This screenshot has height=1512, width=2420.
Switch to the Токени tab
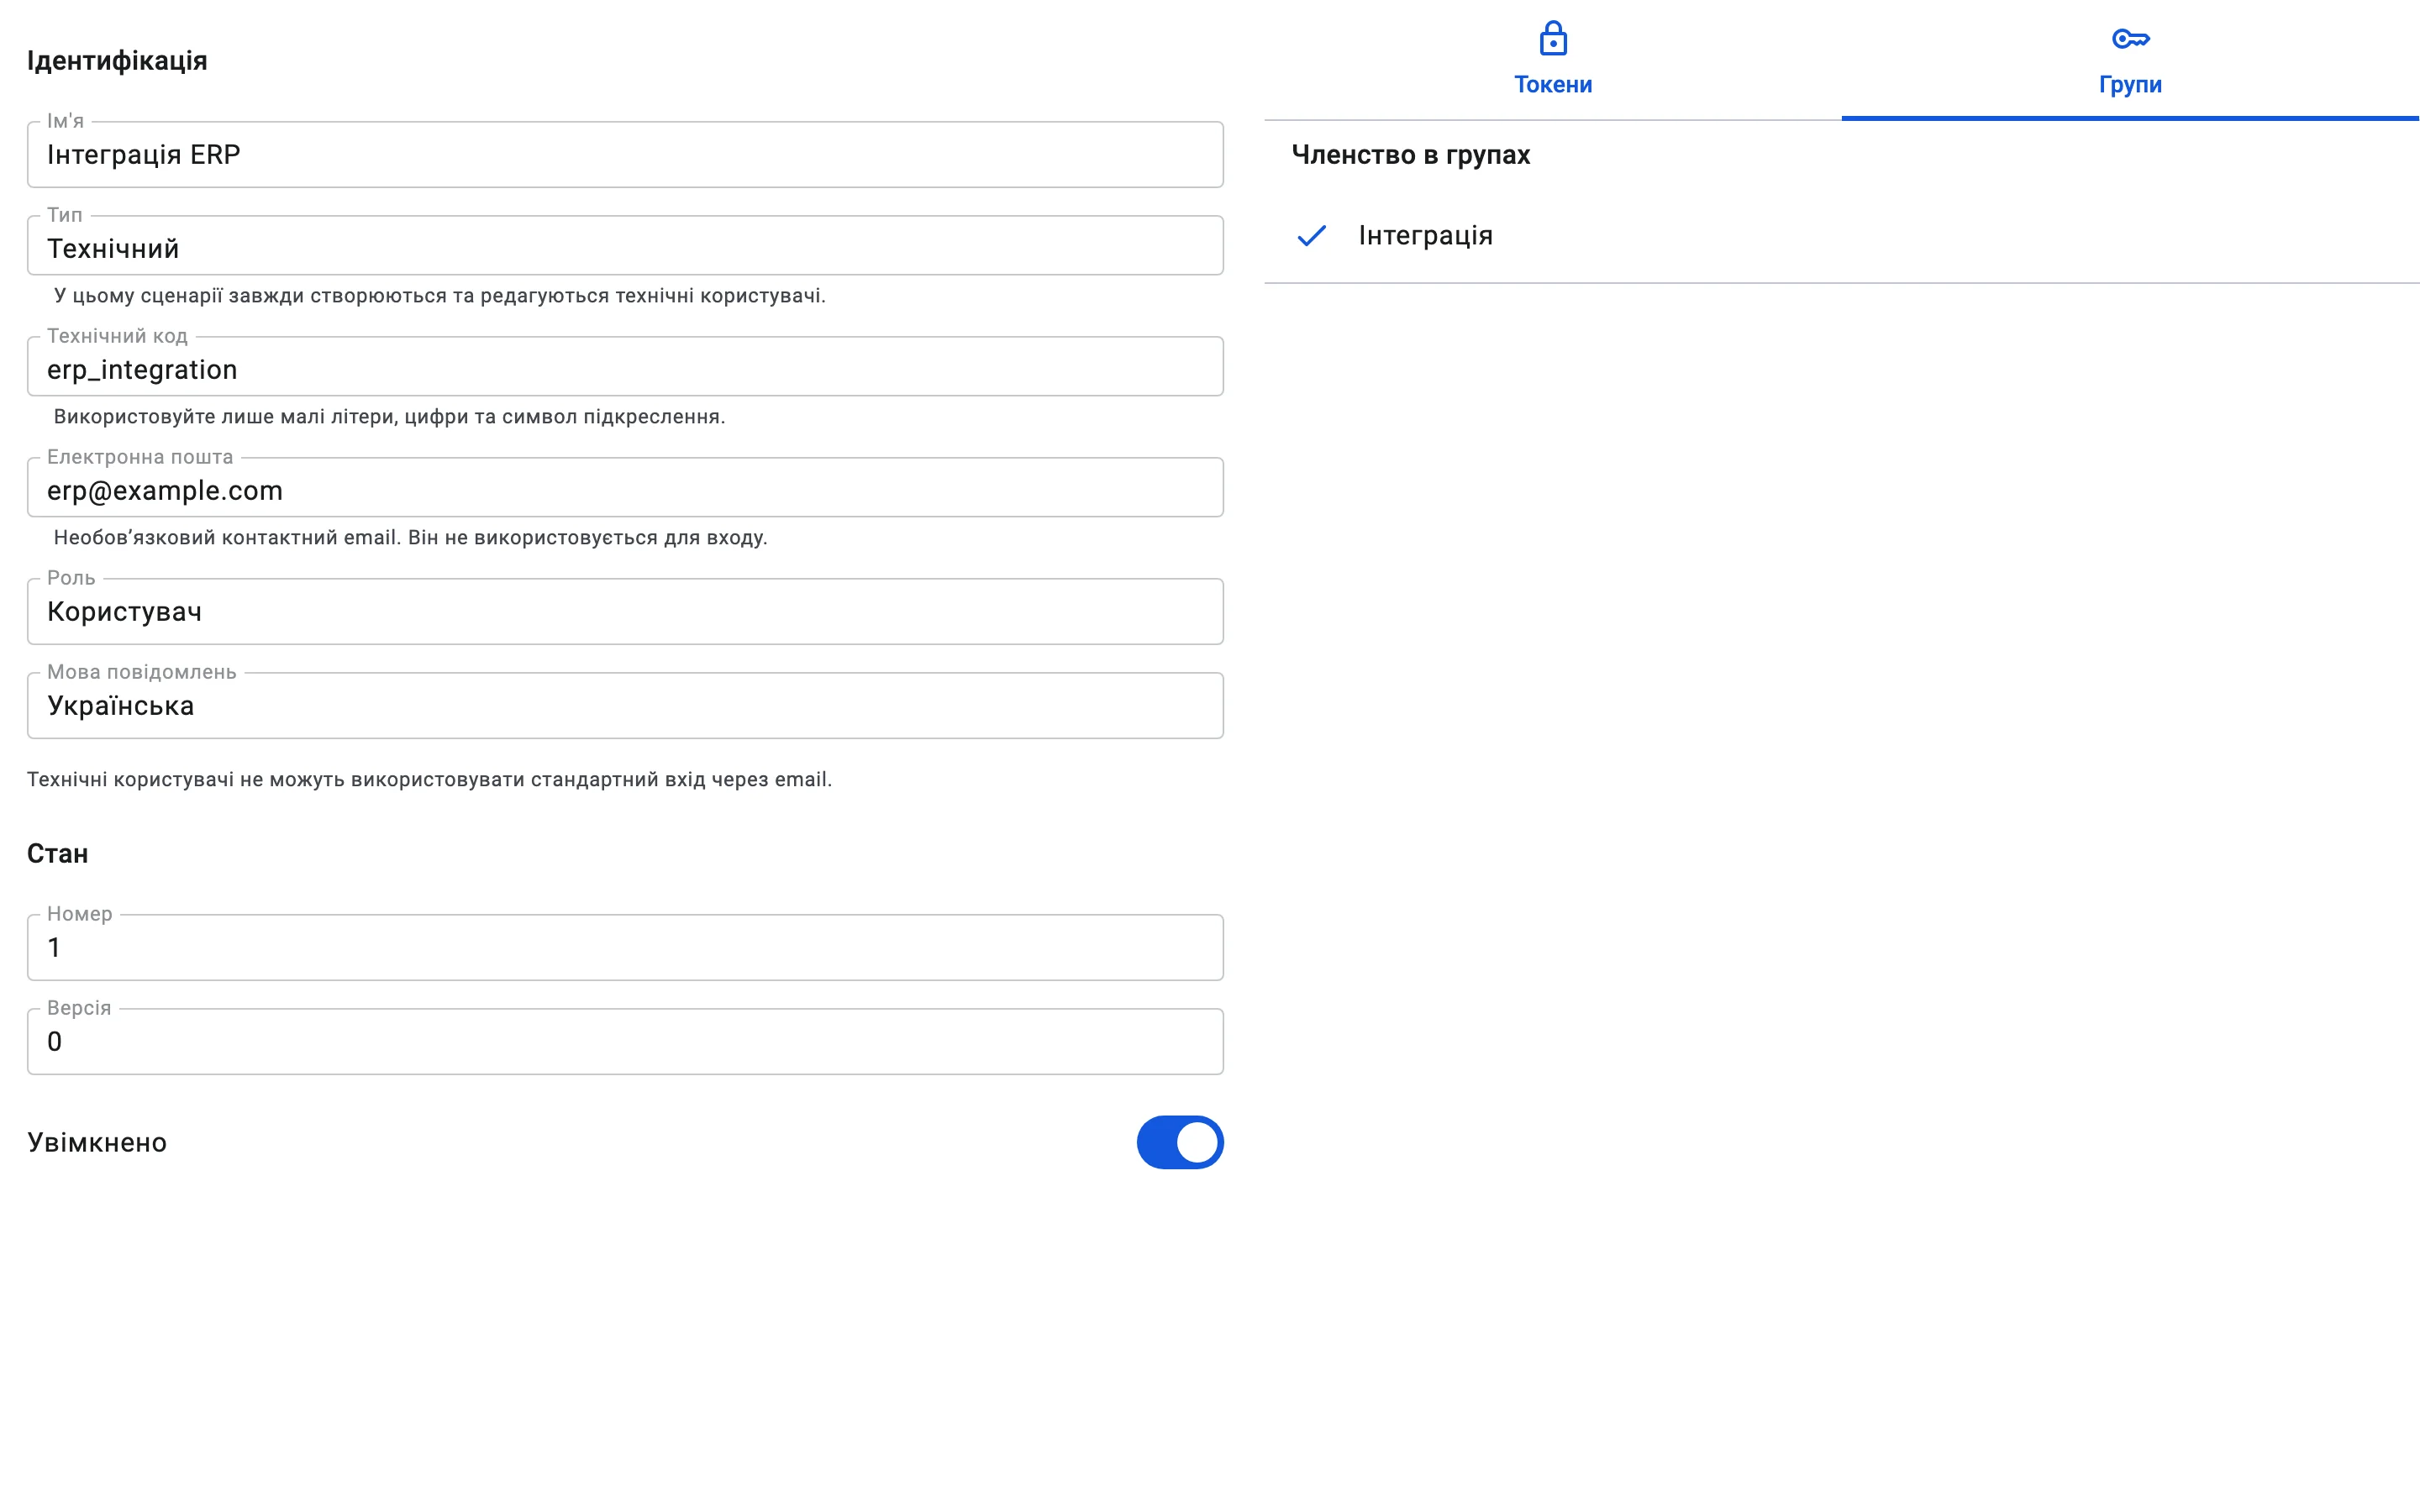pyautogui.click(x=1553, y=60)
